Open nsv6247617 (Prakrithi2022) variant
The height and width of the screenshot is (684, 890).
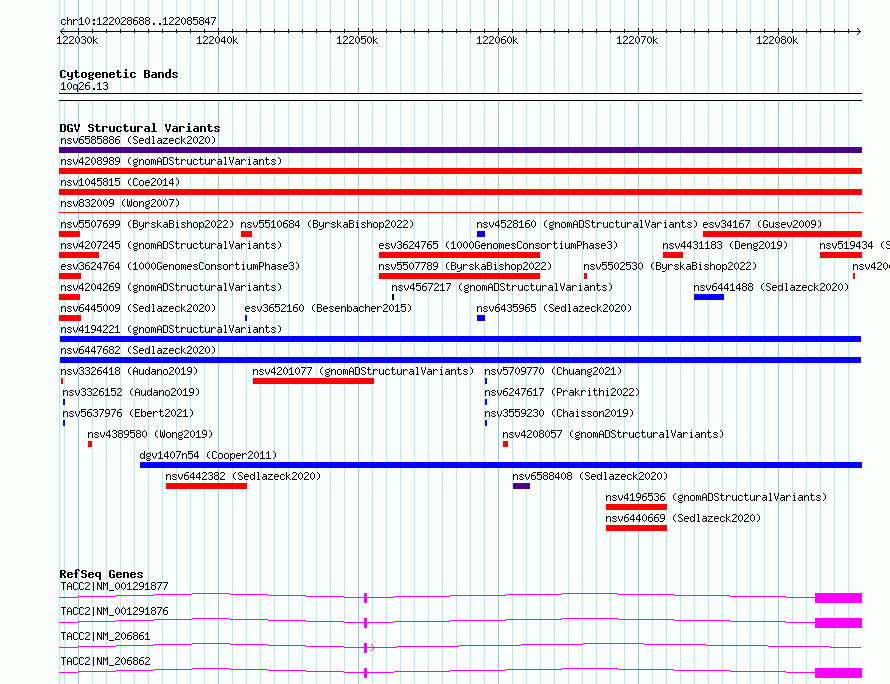click(562, 392)
